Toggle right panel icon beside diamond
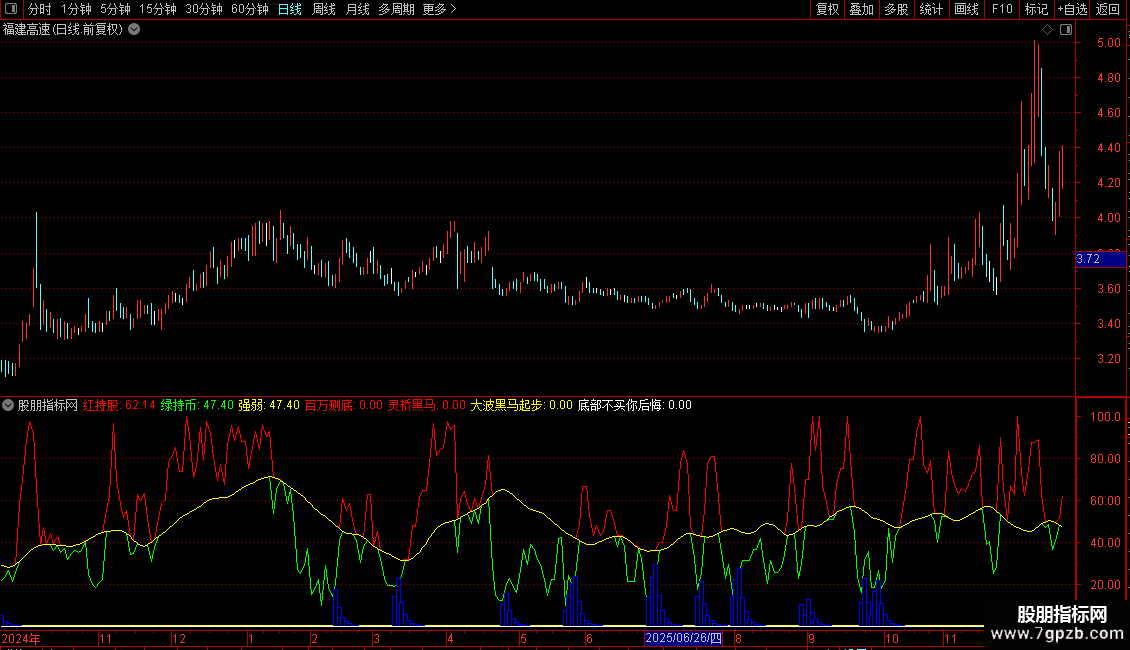The height and width of the screenshot is (650, 1130). (x=1064, y=30)
